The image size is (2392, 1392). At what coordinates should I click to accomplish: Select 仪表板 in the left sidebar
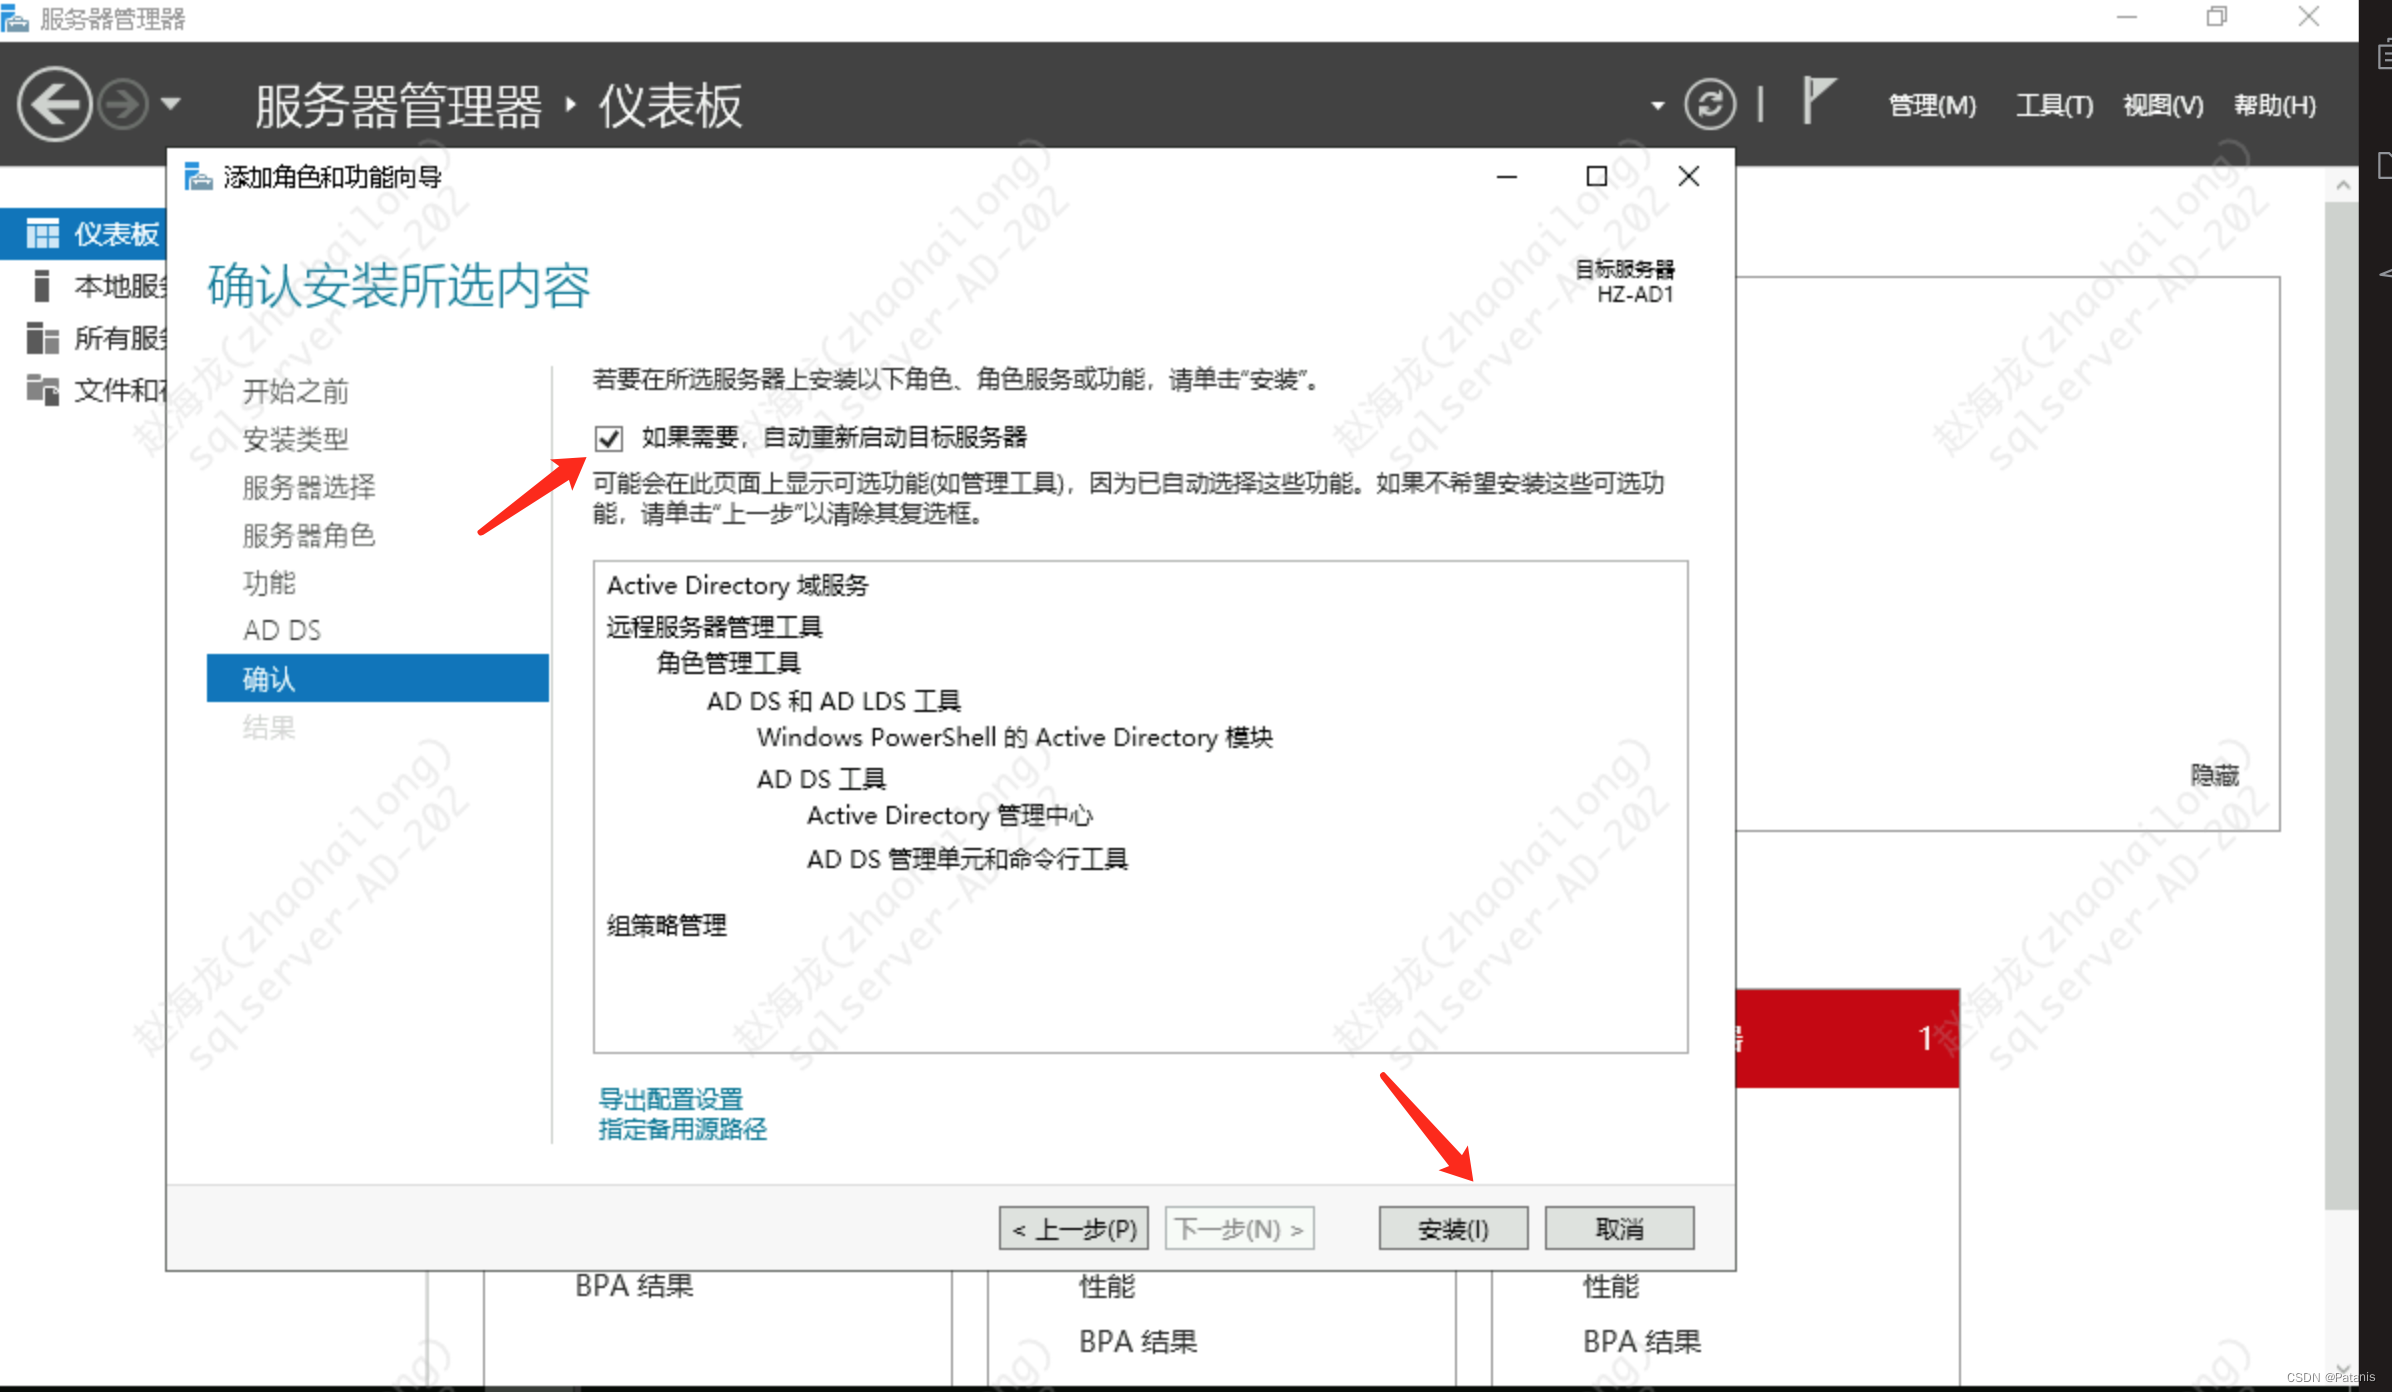85,233
